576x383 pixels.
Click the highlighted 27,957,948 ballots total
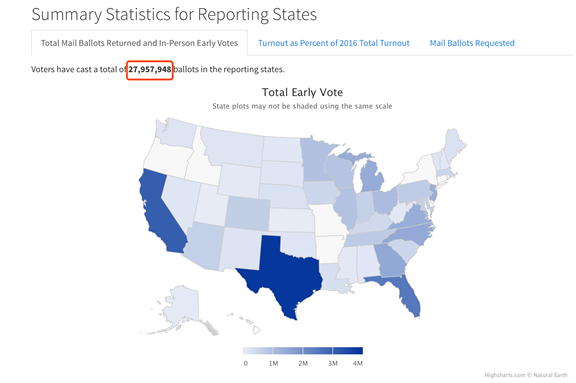point(150,69)
